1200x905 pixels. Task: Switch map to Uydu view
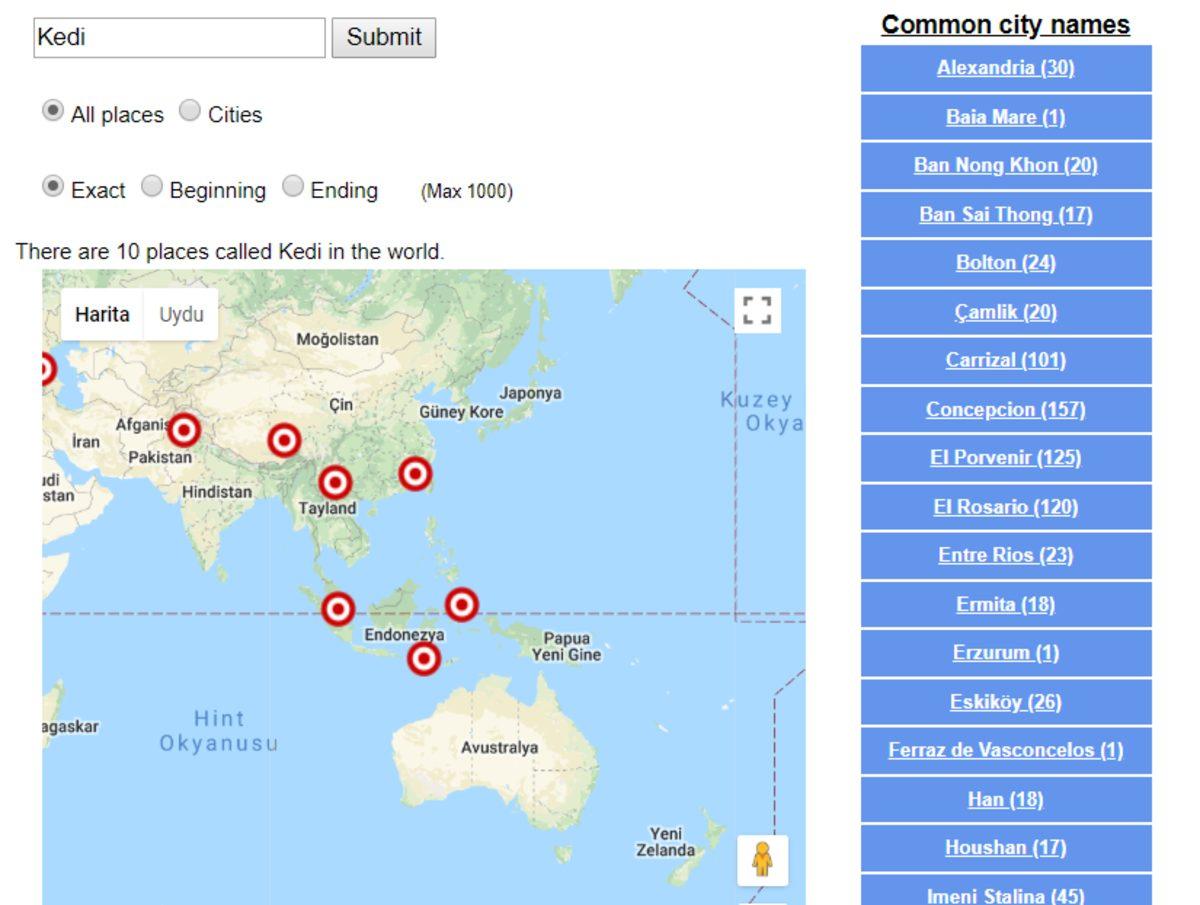pos(181,314)
